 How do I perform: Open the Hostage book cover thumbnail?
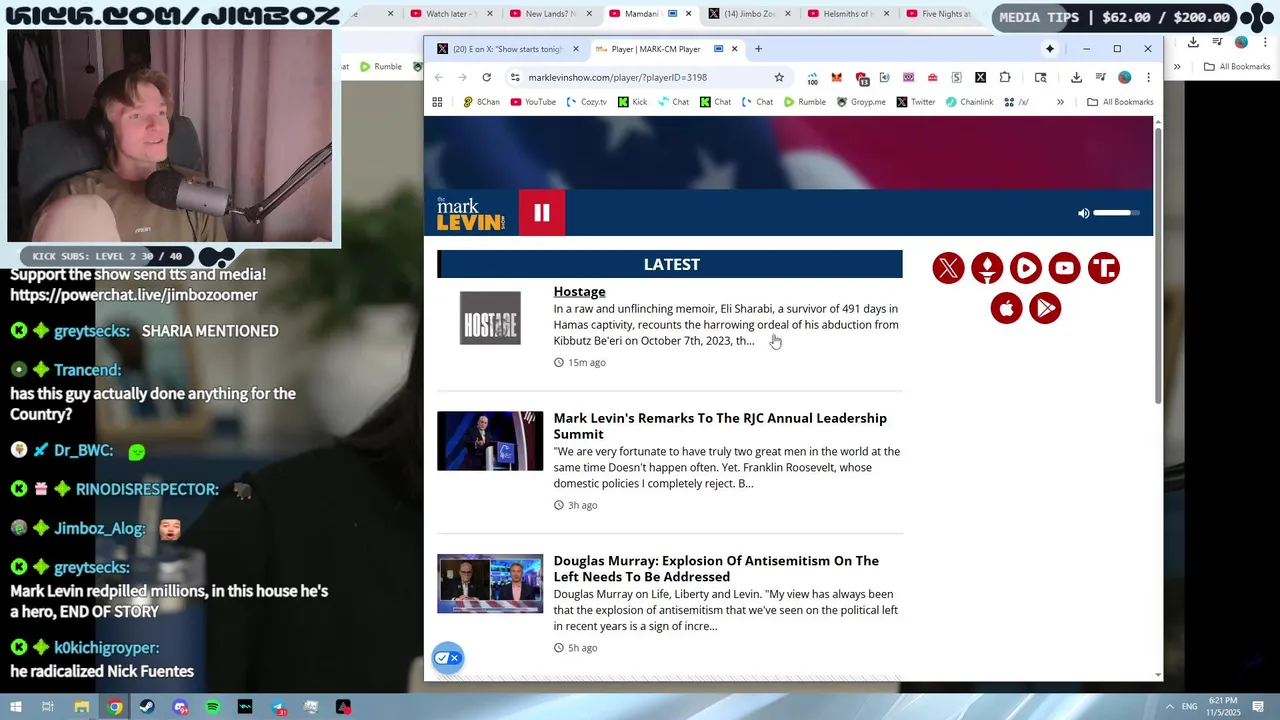pyautogui.click(x=490, y=318)
